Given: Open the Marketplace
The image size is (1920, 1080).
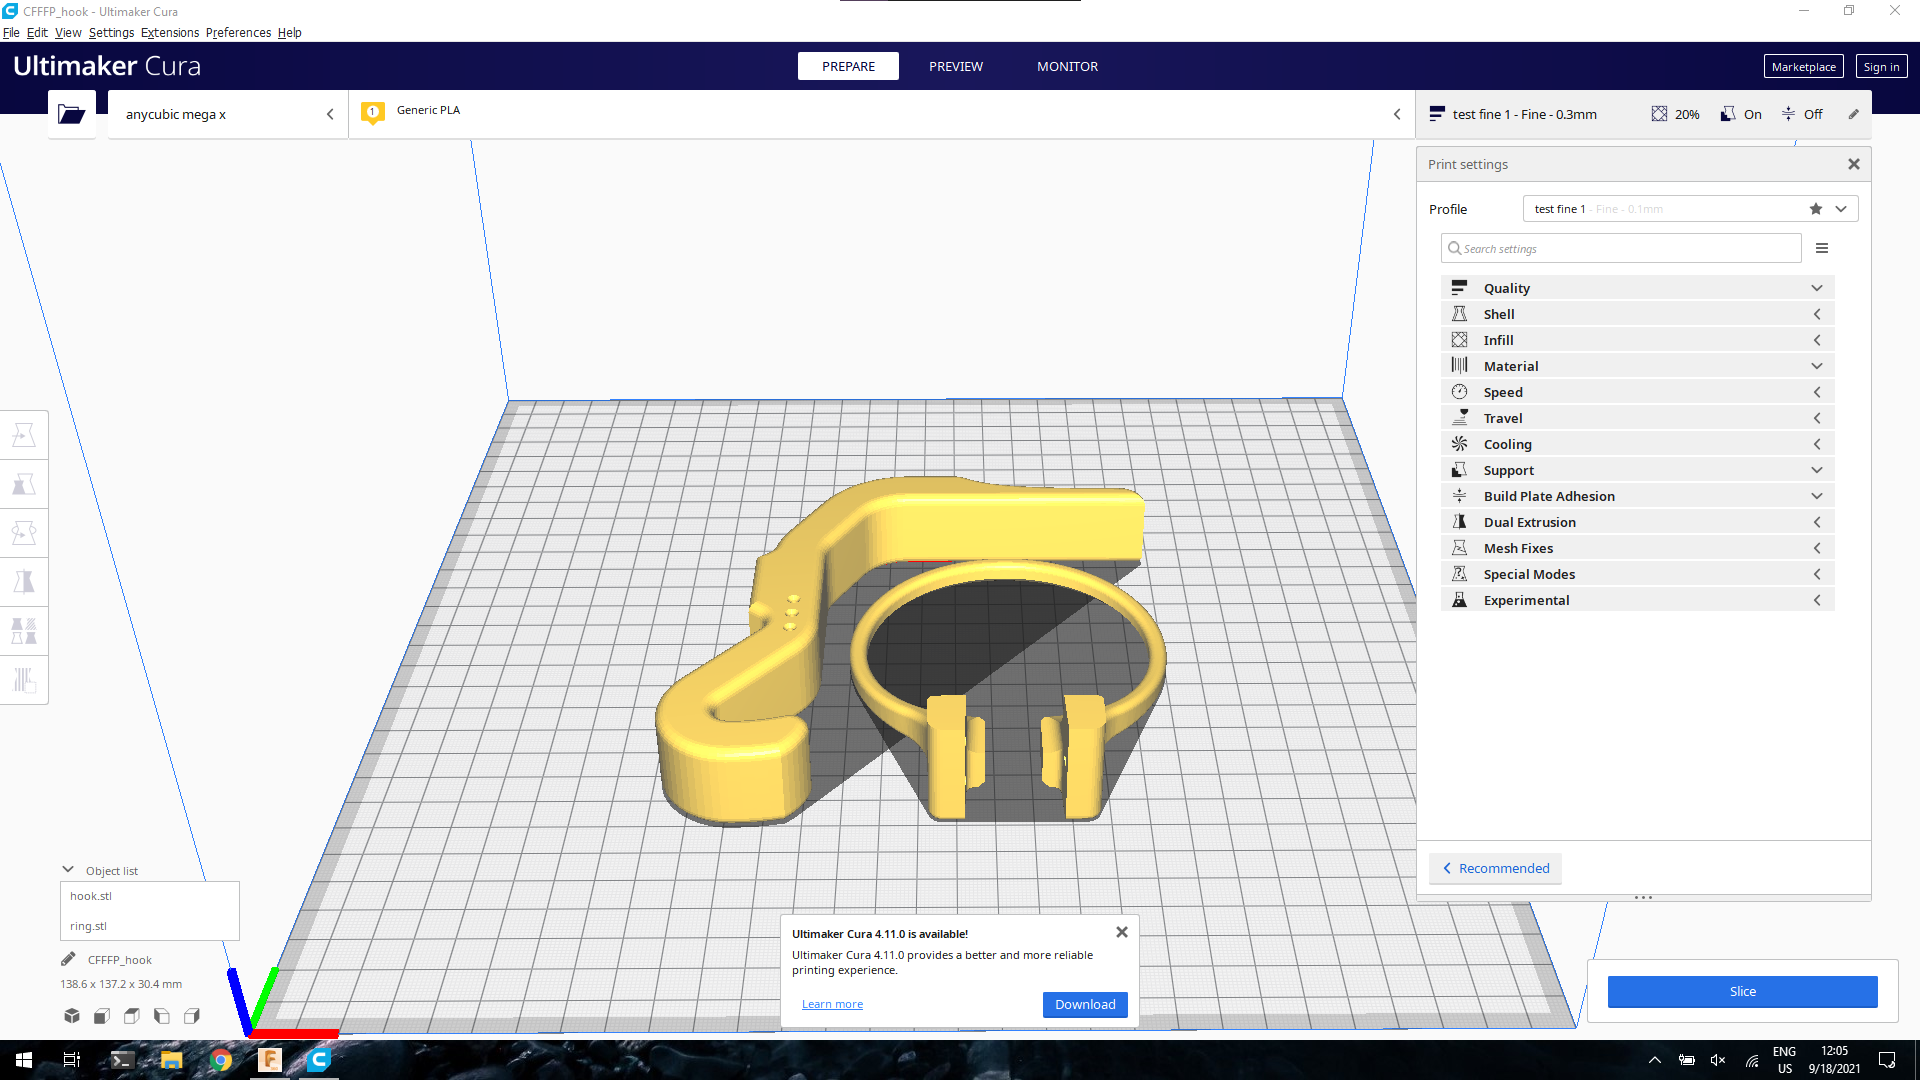Looking at the screenshot, I should [x=1803, y=67].
